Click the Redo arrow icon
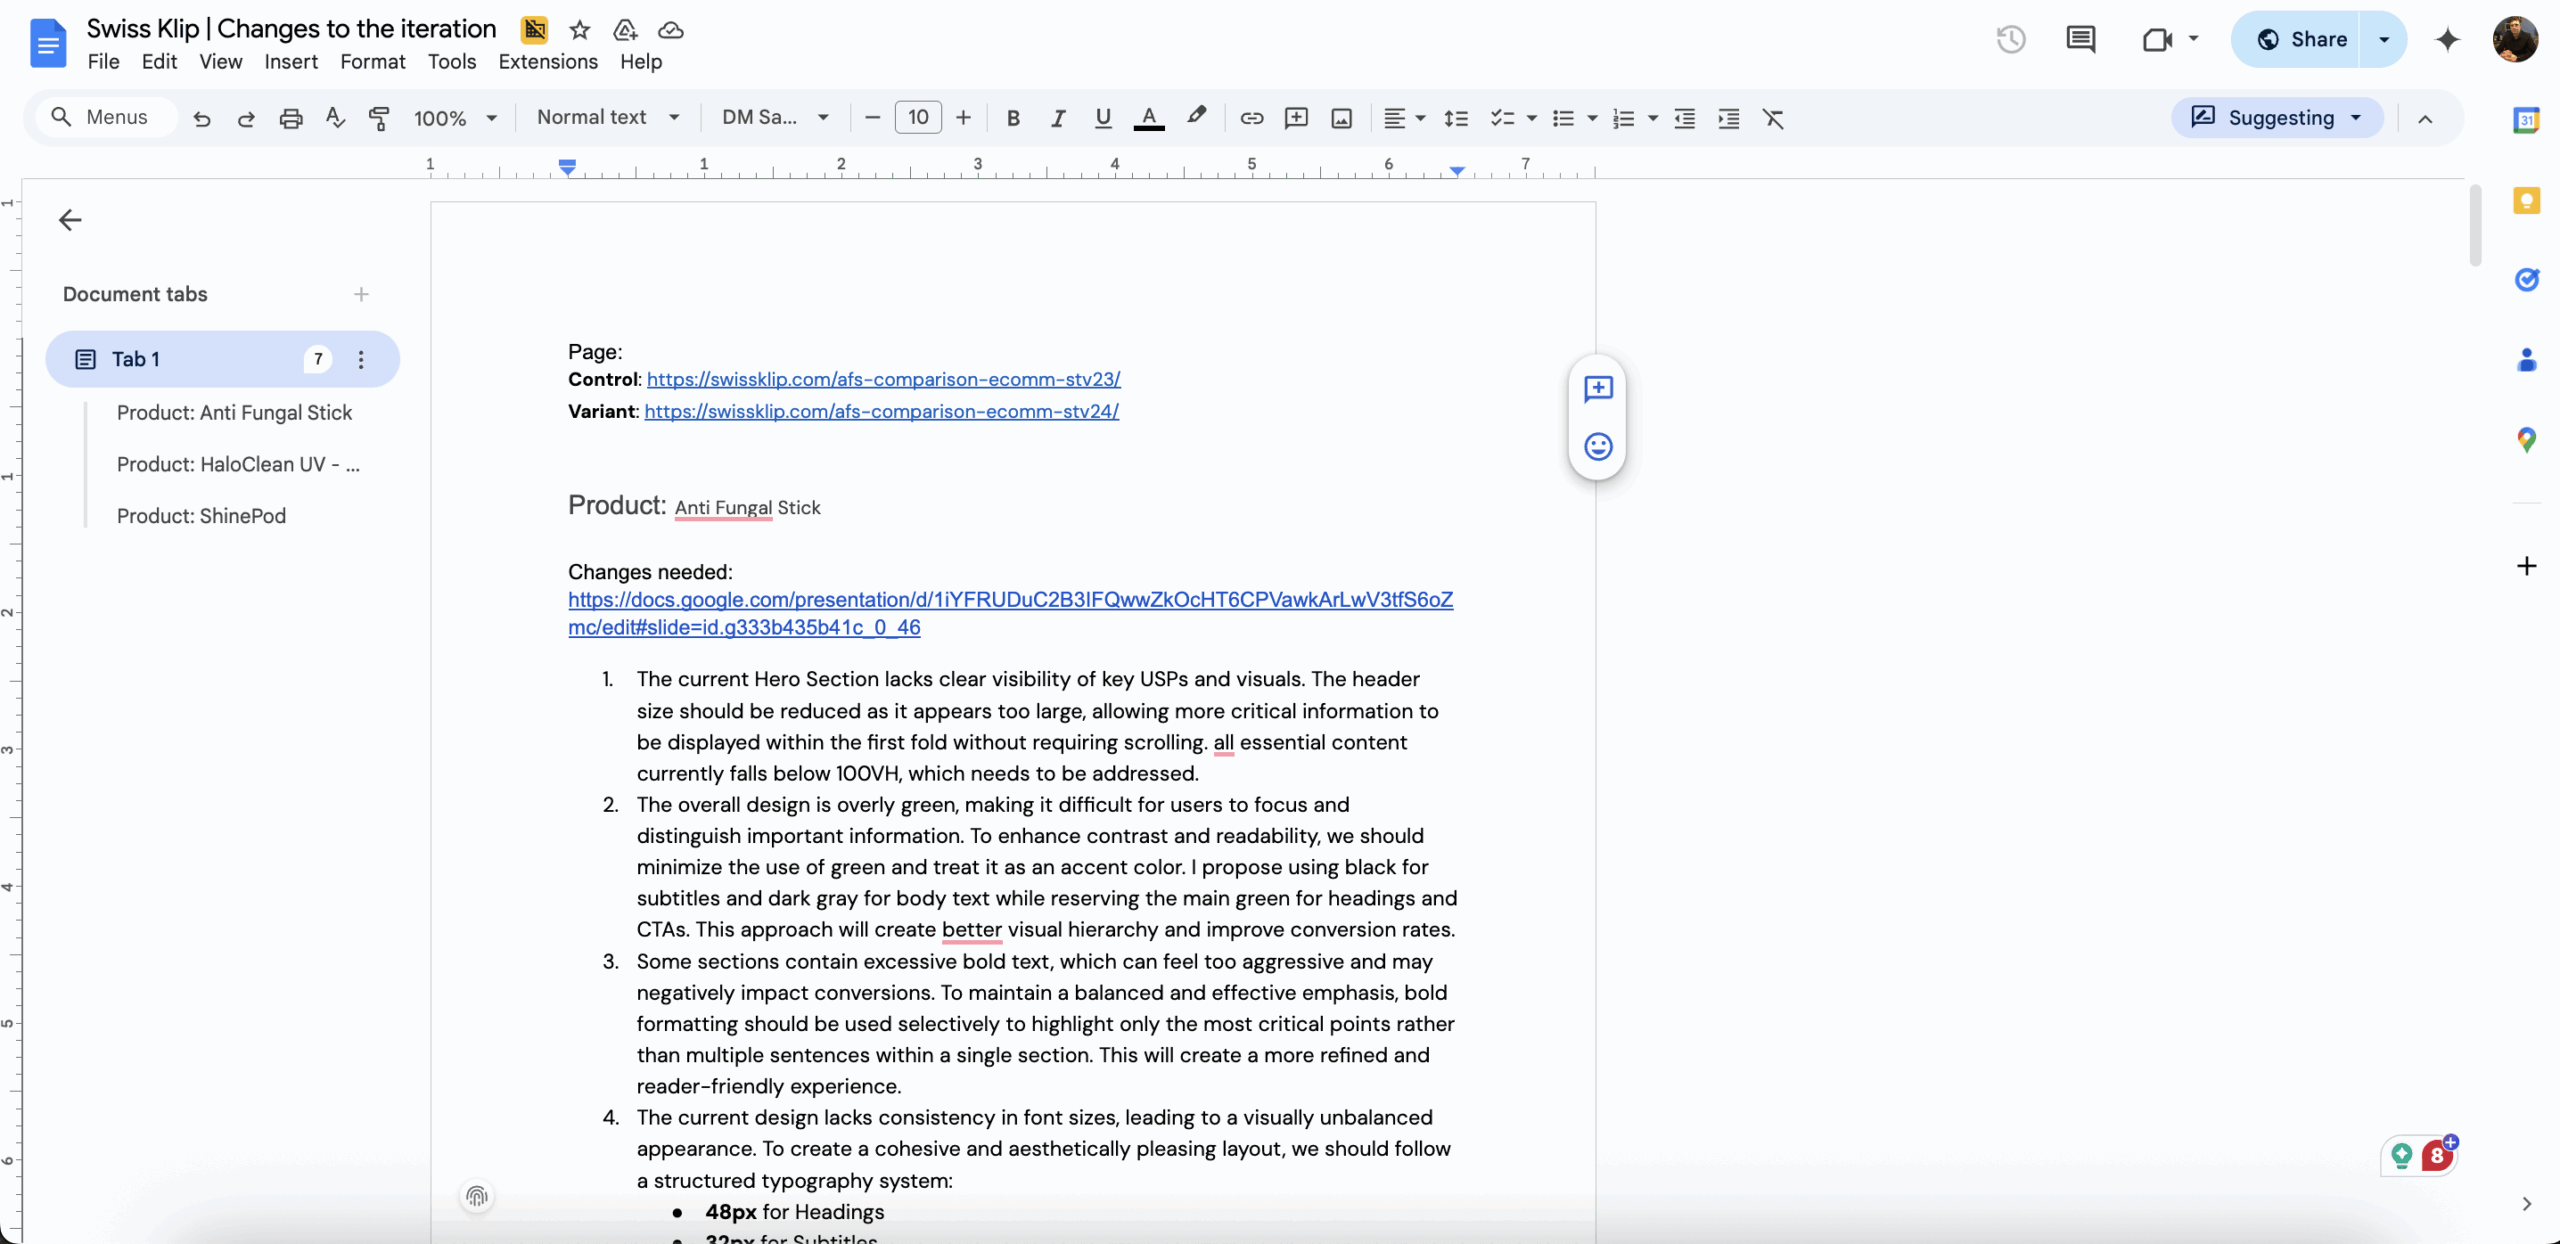2560x1244 pixels. (x=246, y=118)
